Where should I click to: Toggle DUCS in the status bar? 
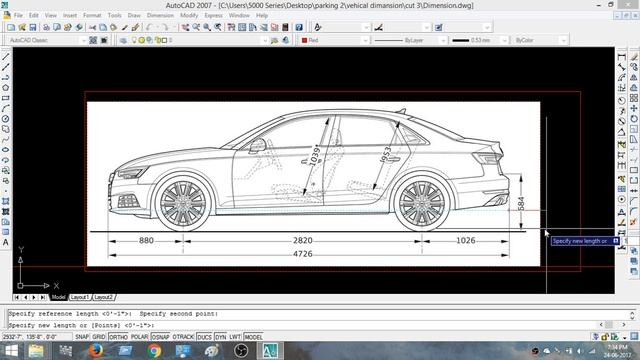point(204,337)
